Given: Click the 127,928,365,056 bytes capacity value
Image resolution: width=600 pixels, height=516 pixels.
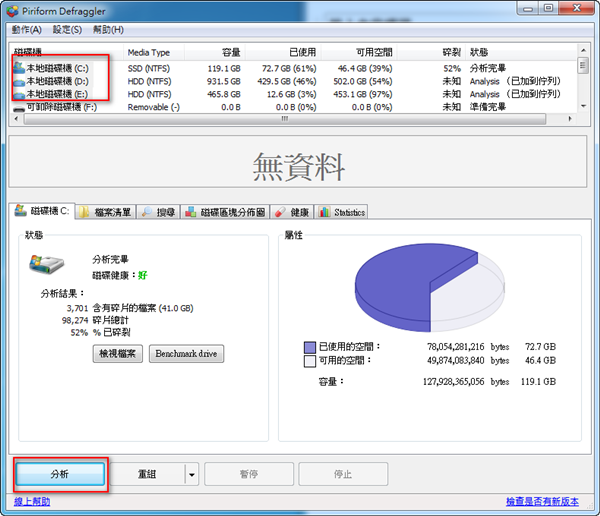Looking at the screenshot, I should click(453, 382).
